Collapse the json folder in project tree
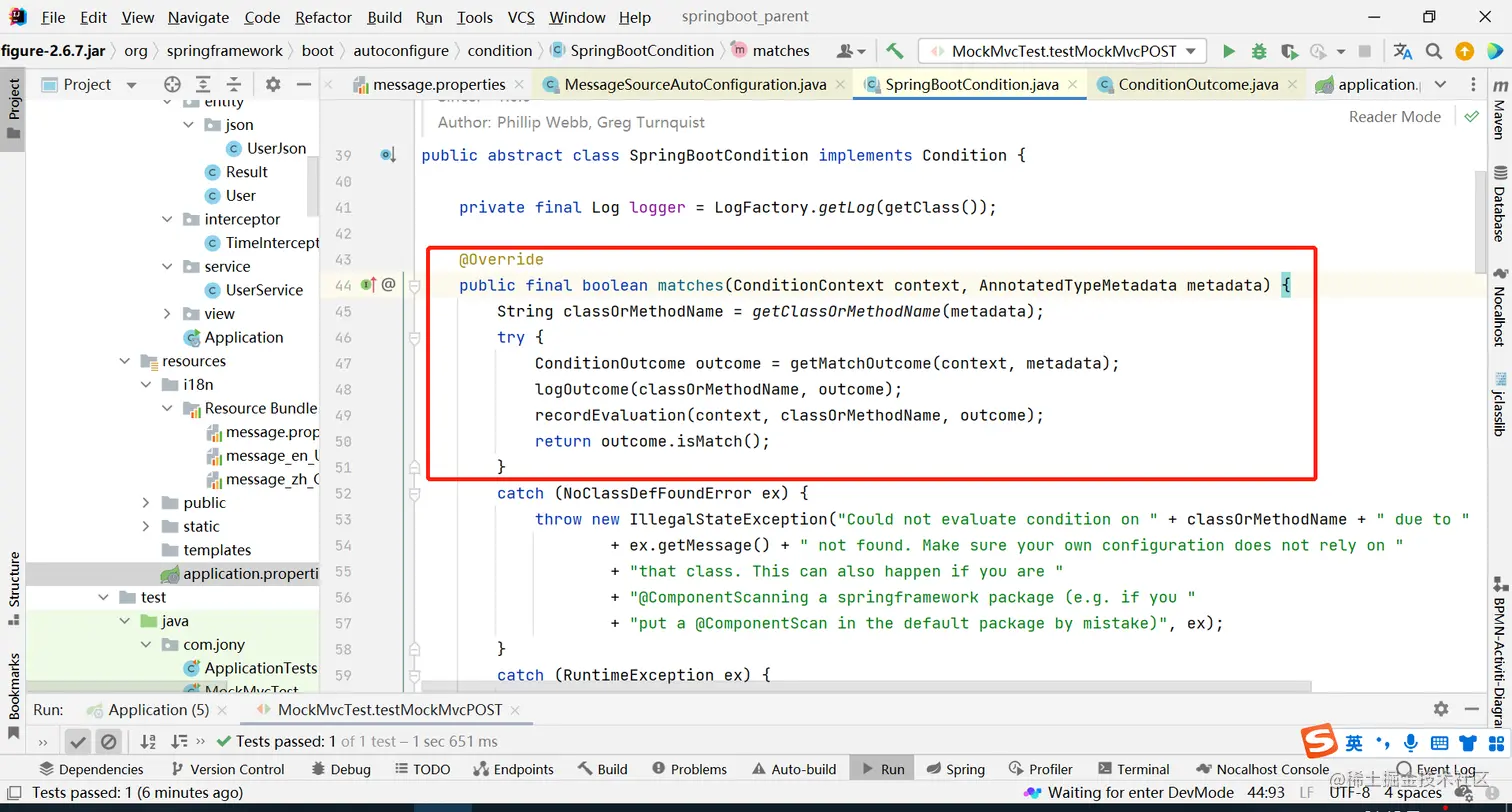The image size is (1512, 812). click(188, 125)
